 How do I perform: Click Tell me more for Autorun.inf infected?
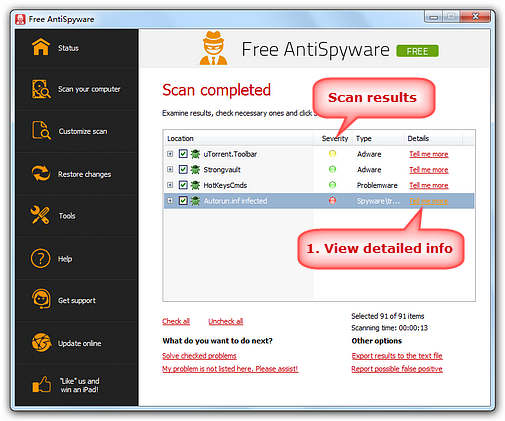click(x=429, y=201)
